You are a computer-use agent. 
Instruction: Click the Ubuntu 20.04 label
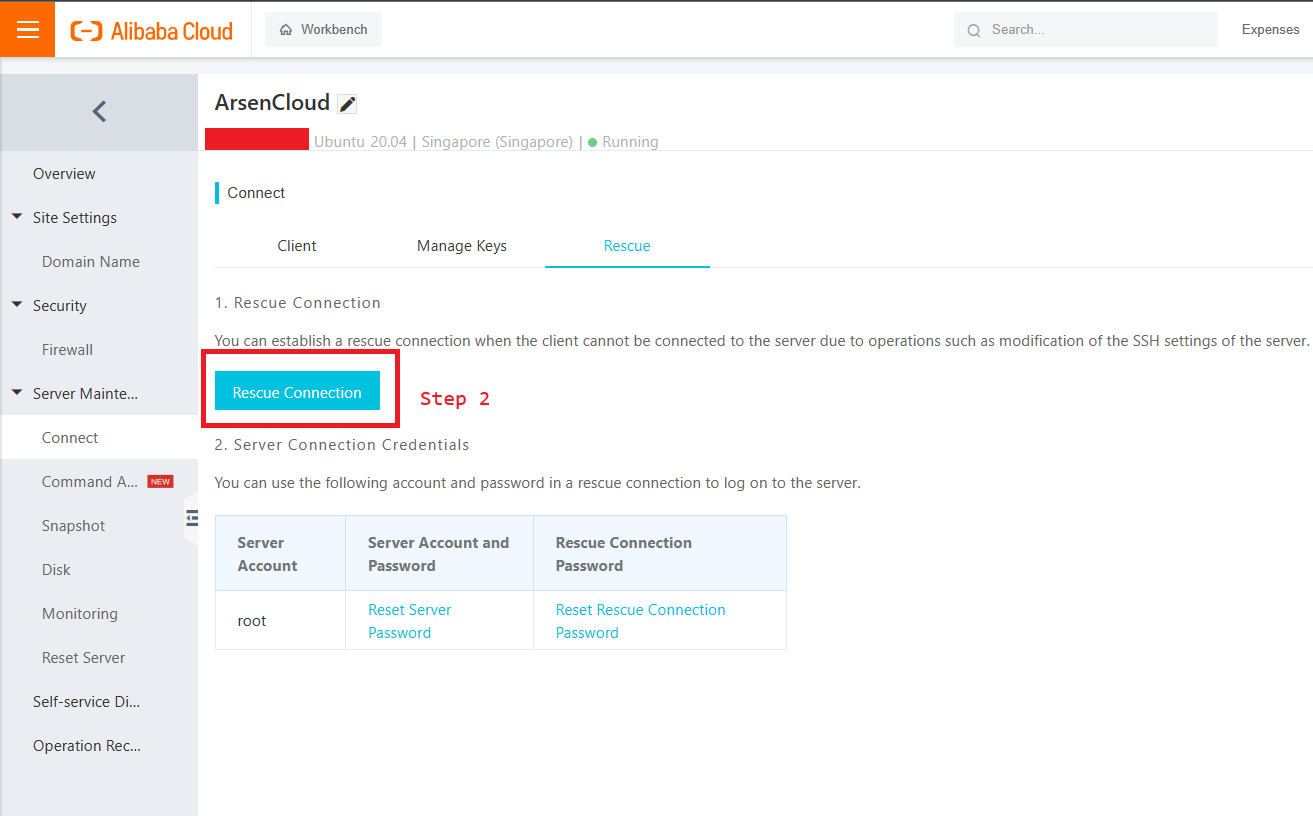[361, 142]
